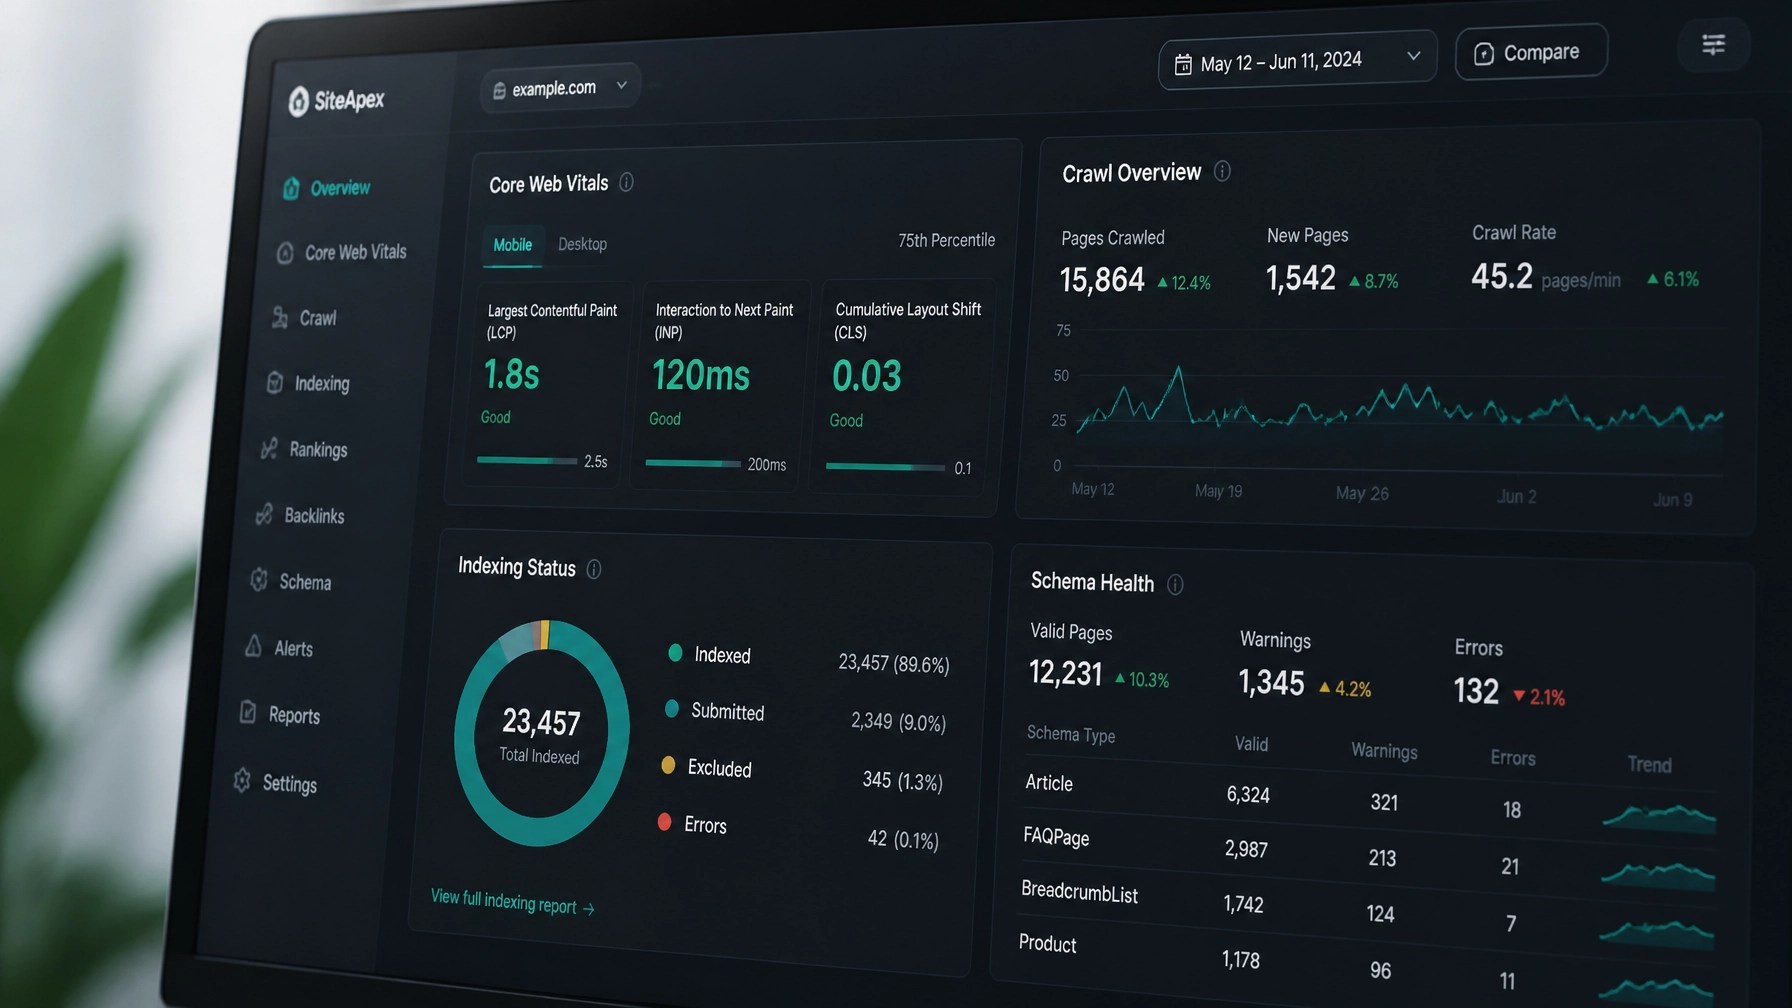Select the Schema sidebar icon

click(259, 580)
